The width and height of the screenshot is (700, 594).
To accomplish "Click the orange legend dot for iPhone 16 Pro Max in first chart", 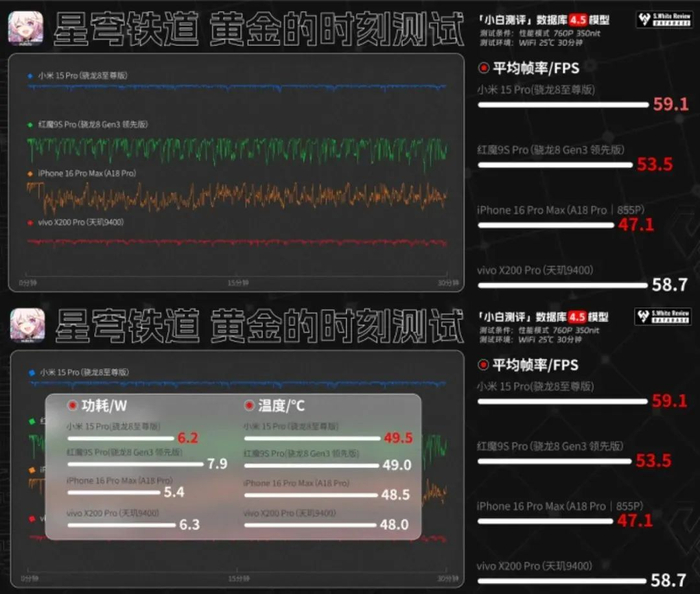I will [x=30, y=174].
